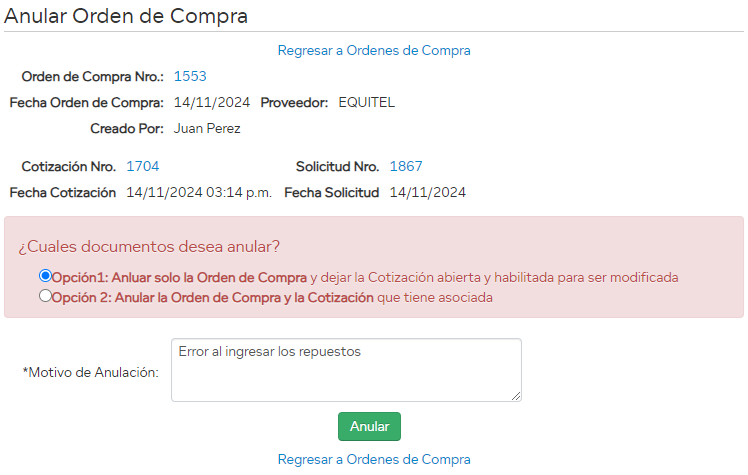Click the provider name EQUITEL

point(366,102)
